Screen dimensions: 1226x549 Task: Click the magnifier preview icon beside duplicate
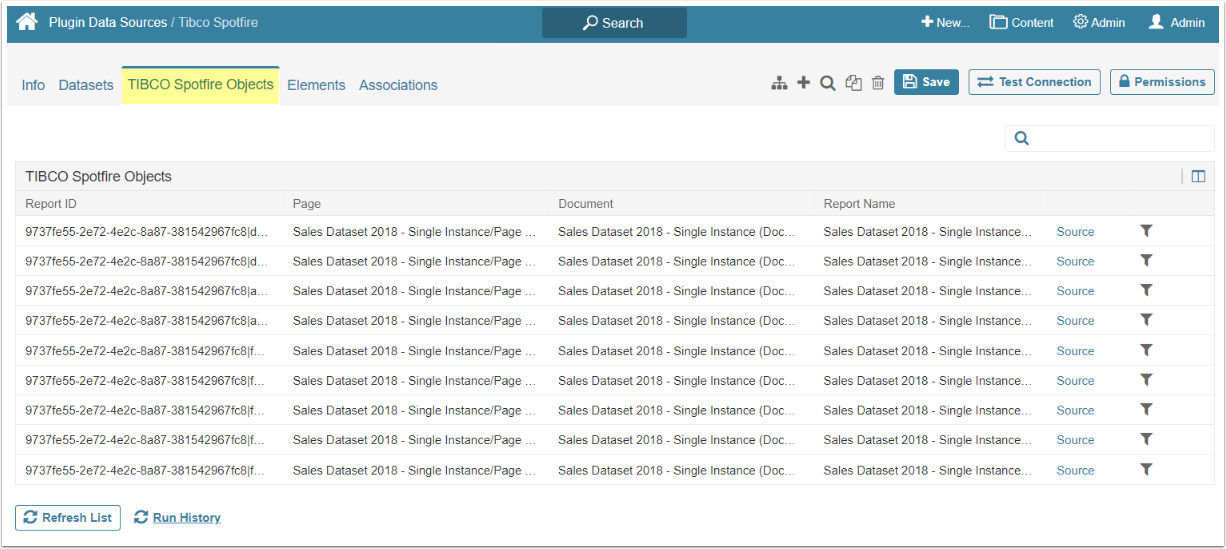[x=828, y=83]
